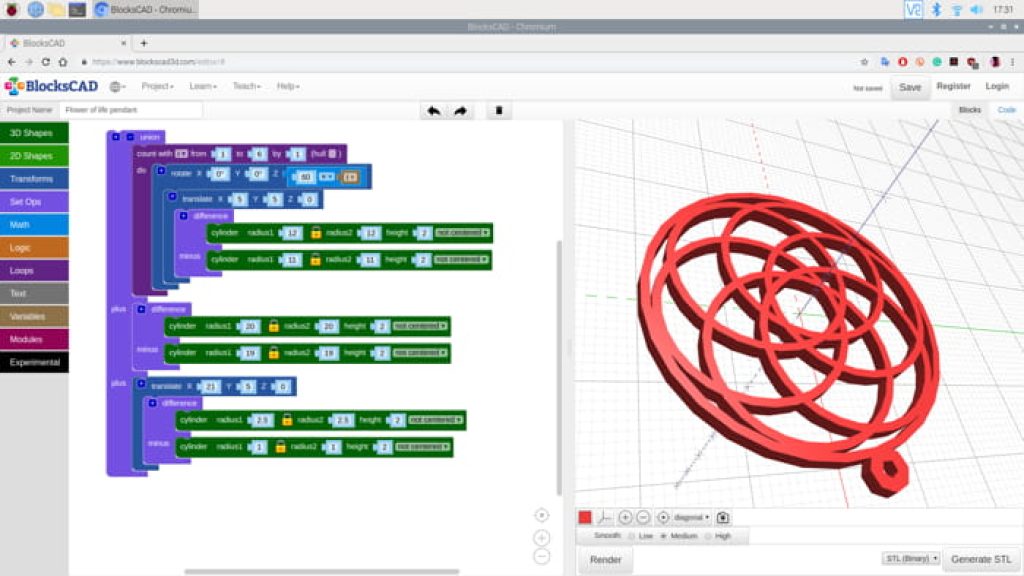Select the zoom-in icon in the render viewport
The width and height of the screenshot is (1024, 576).
point(625,517)
